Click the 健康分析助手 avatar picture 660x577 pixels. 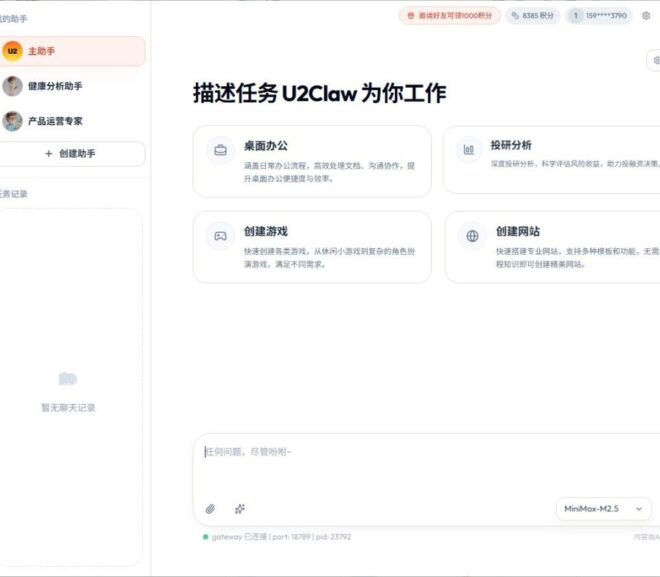12,86
